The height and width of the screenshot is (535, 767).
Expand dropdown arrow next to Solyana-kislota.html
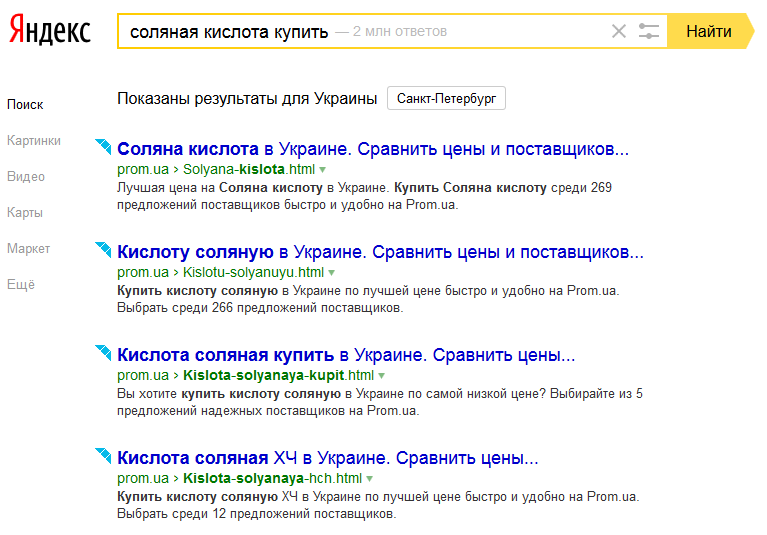(x=322, y=170)
